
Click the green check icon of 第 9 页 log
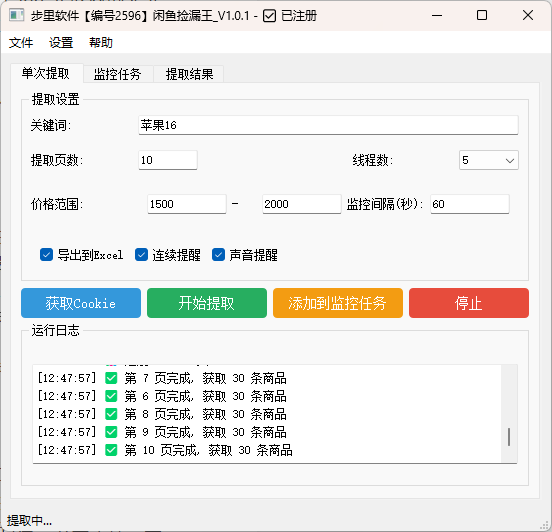(111, 432)
